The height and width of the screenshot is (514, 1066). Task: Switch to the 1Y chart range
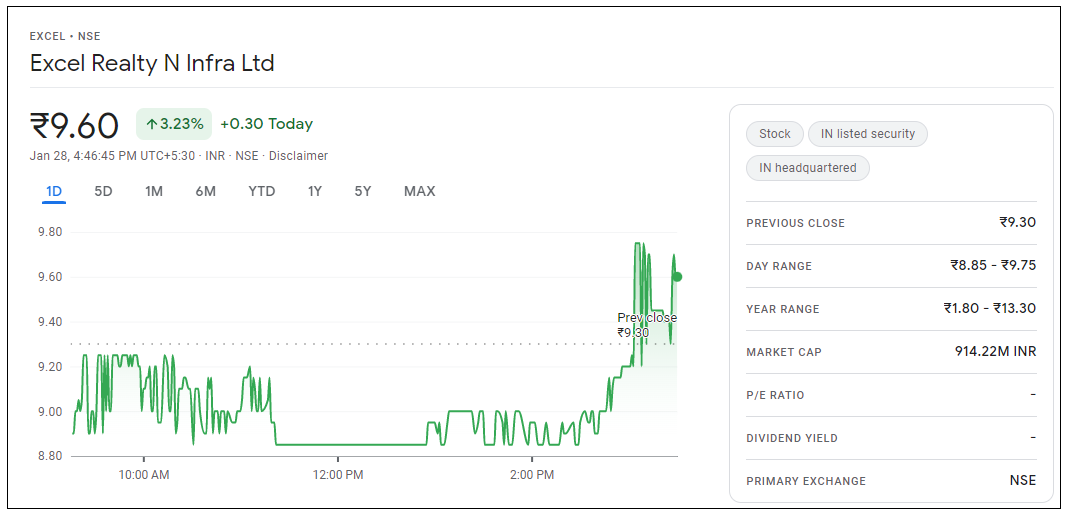point(314,191)
